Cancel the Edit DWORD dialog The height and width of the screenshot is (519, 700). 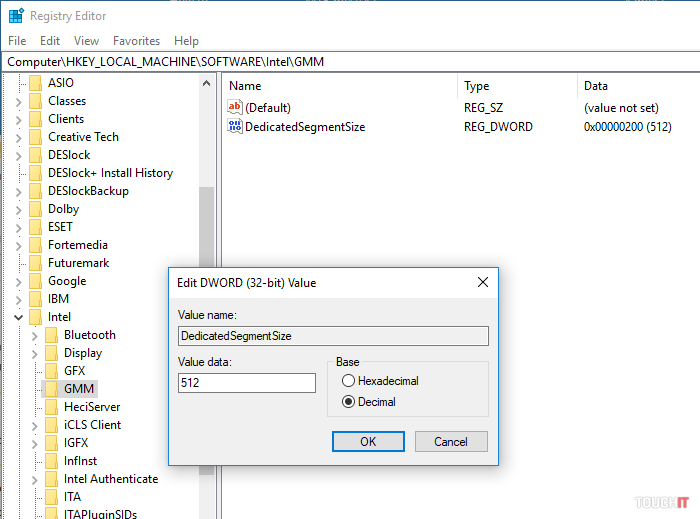[450, 441]
